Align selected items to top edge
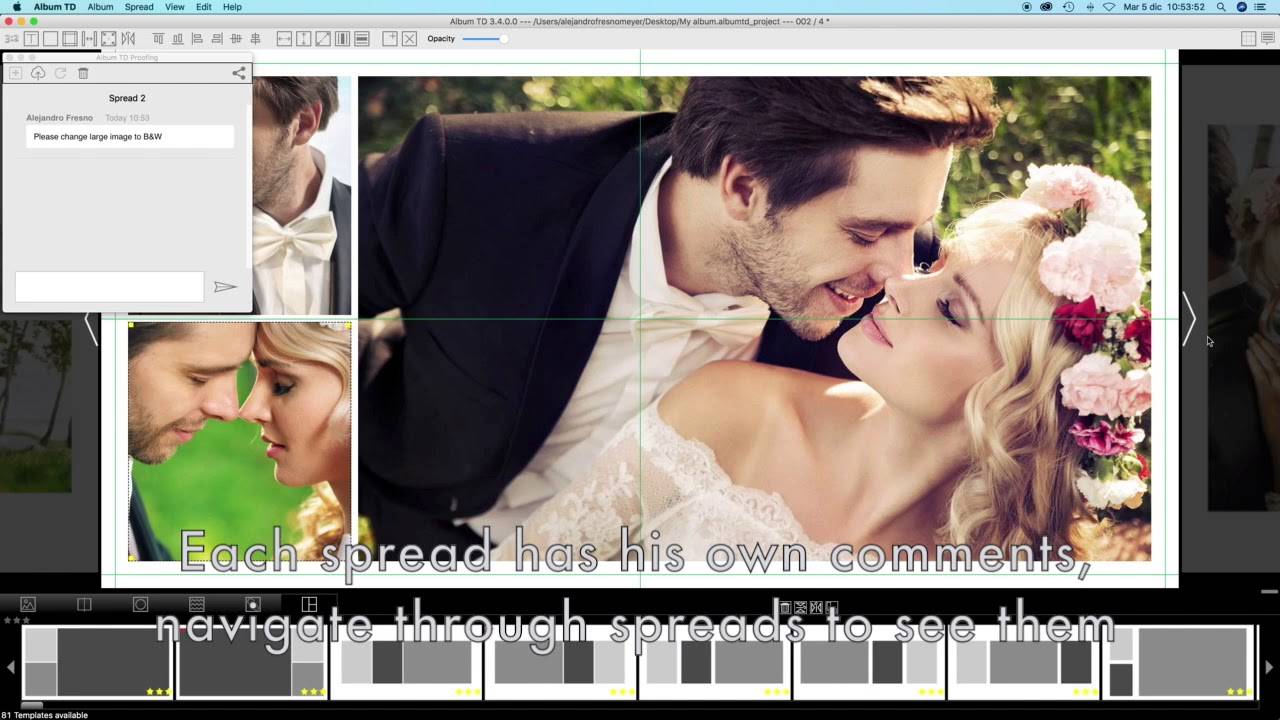The width and height of the screenshot is (1280, 720). 158,39
